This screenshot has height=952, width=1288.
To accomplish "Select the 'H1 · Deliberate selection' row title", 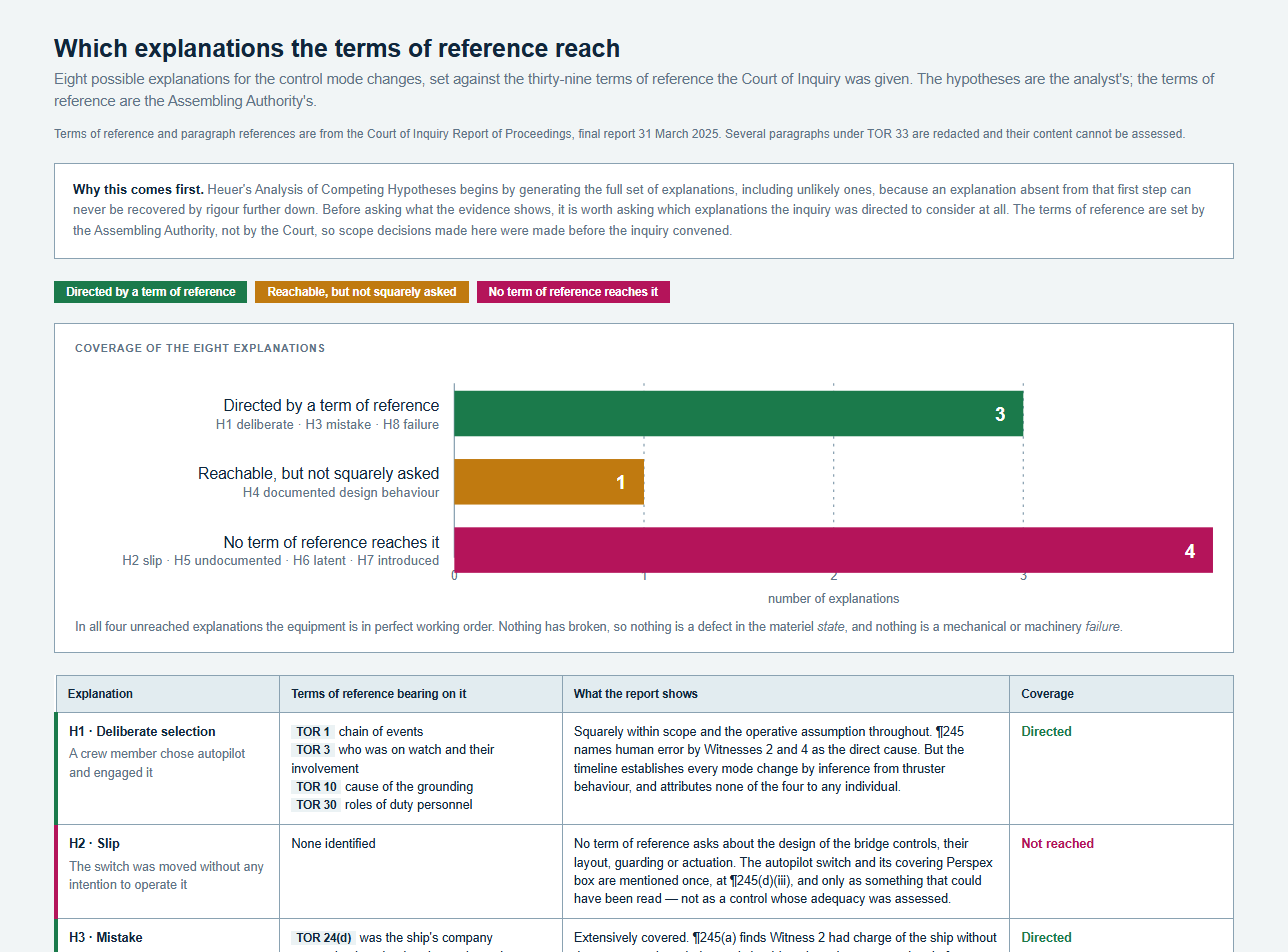I will 142,732.
